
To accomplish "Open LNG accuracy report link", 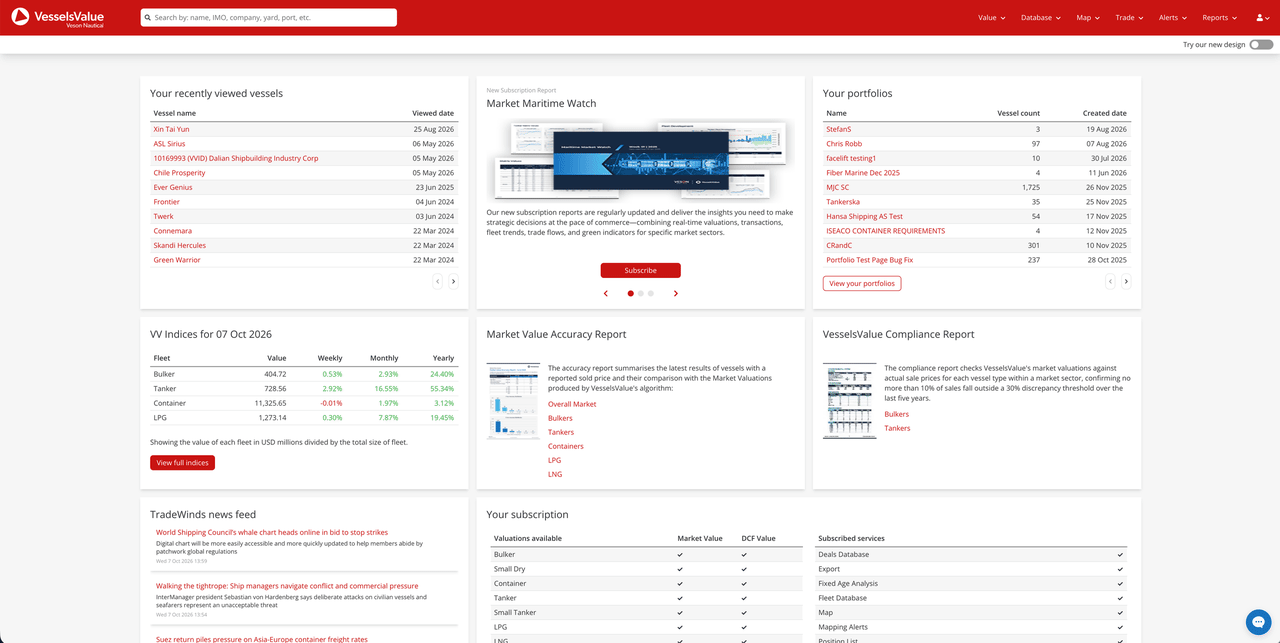I will [555, 474].
